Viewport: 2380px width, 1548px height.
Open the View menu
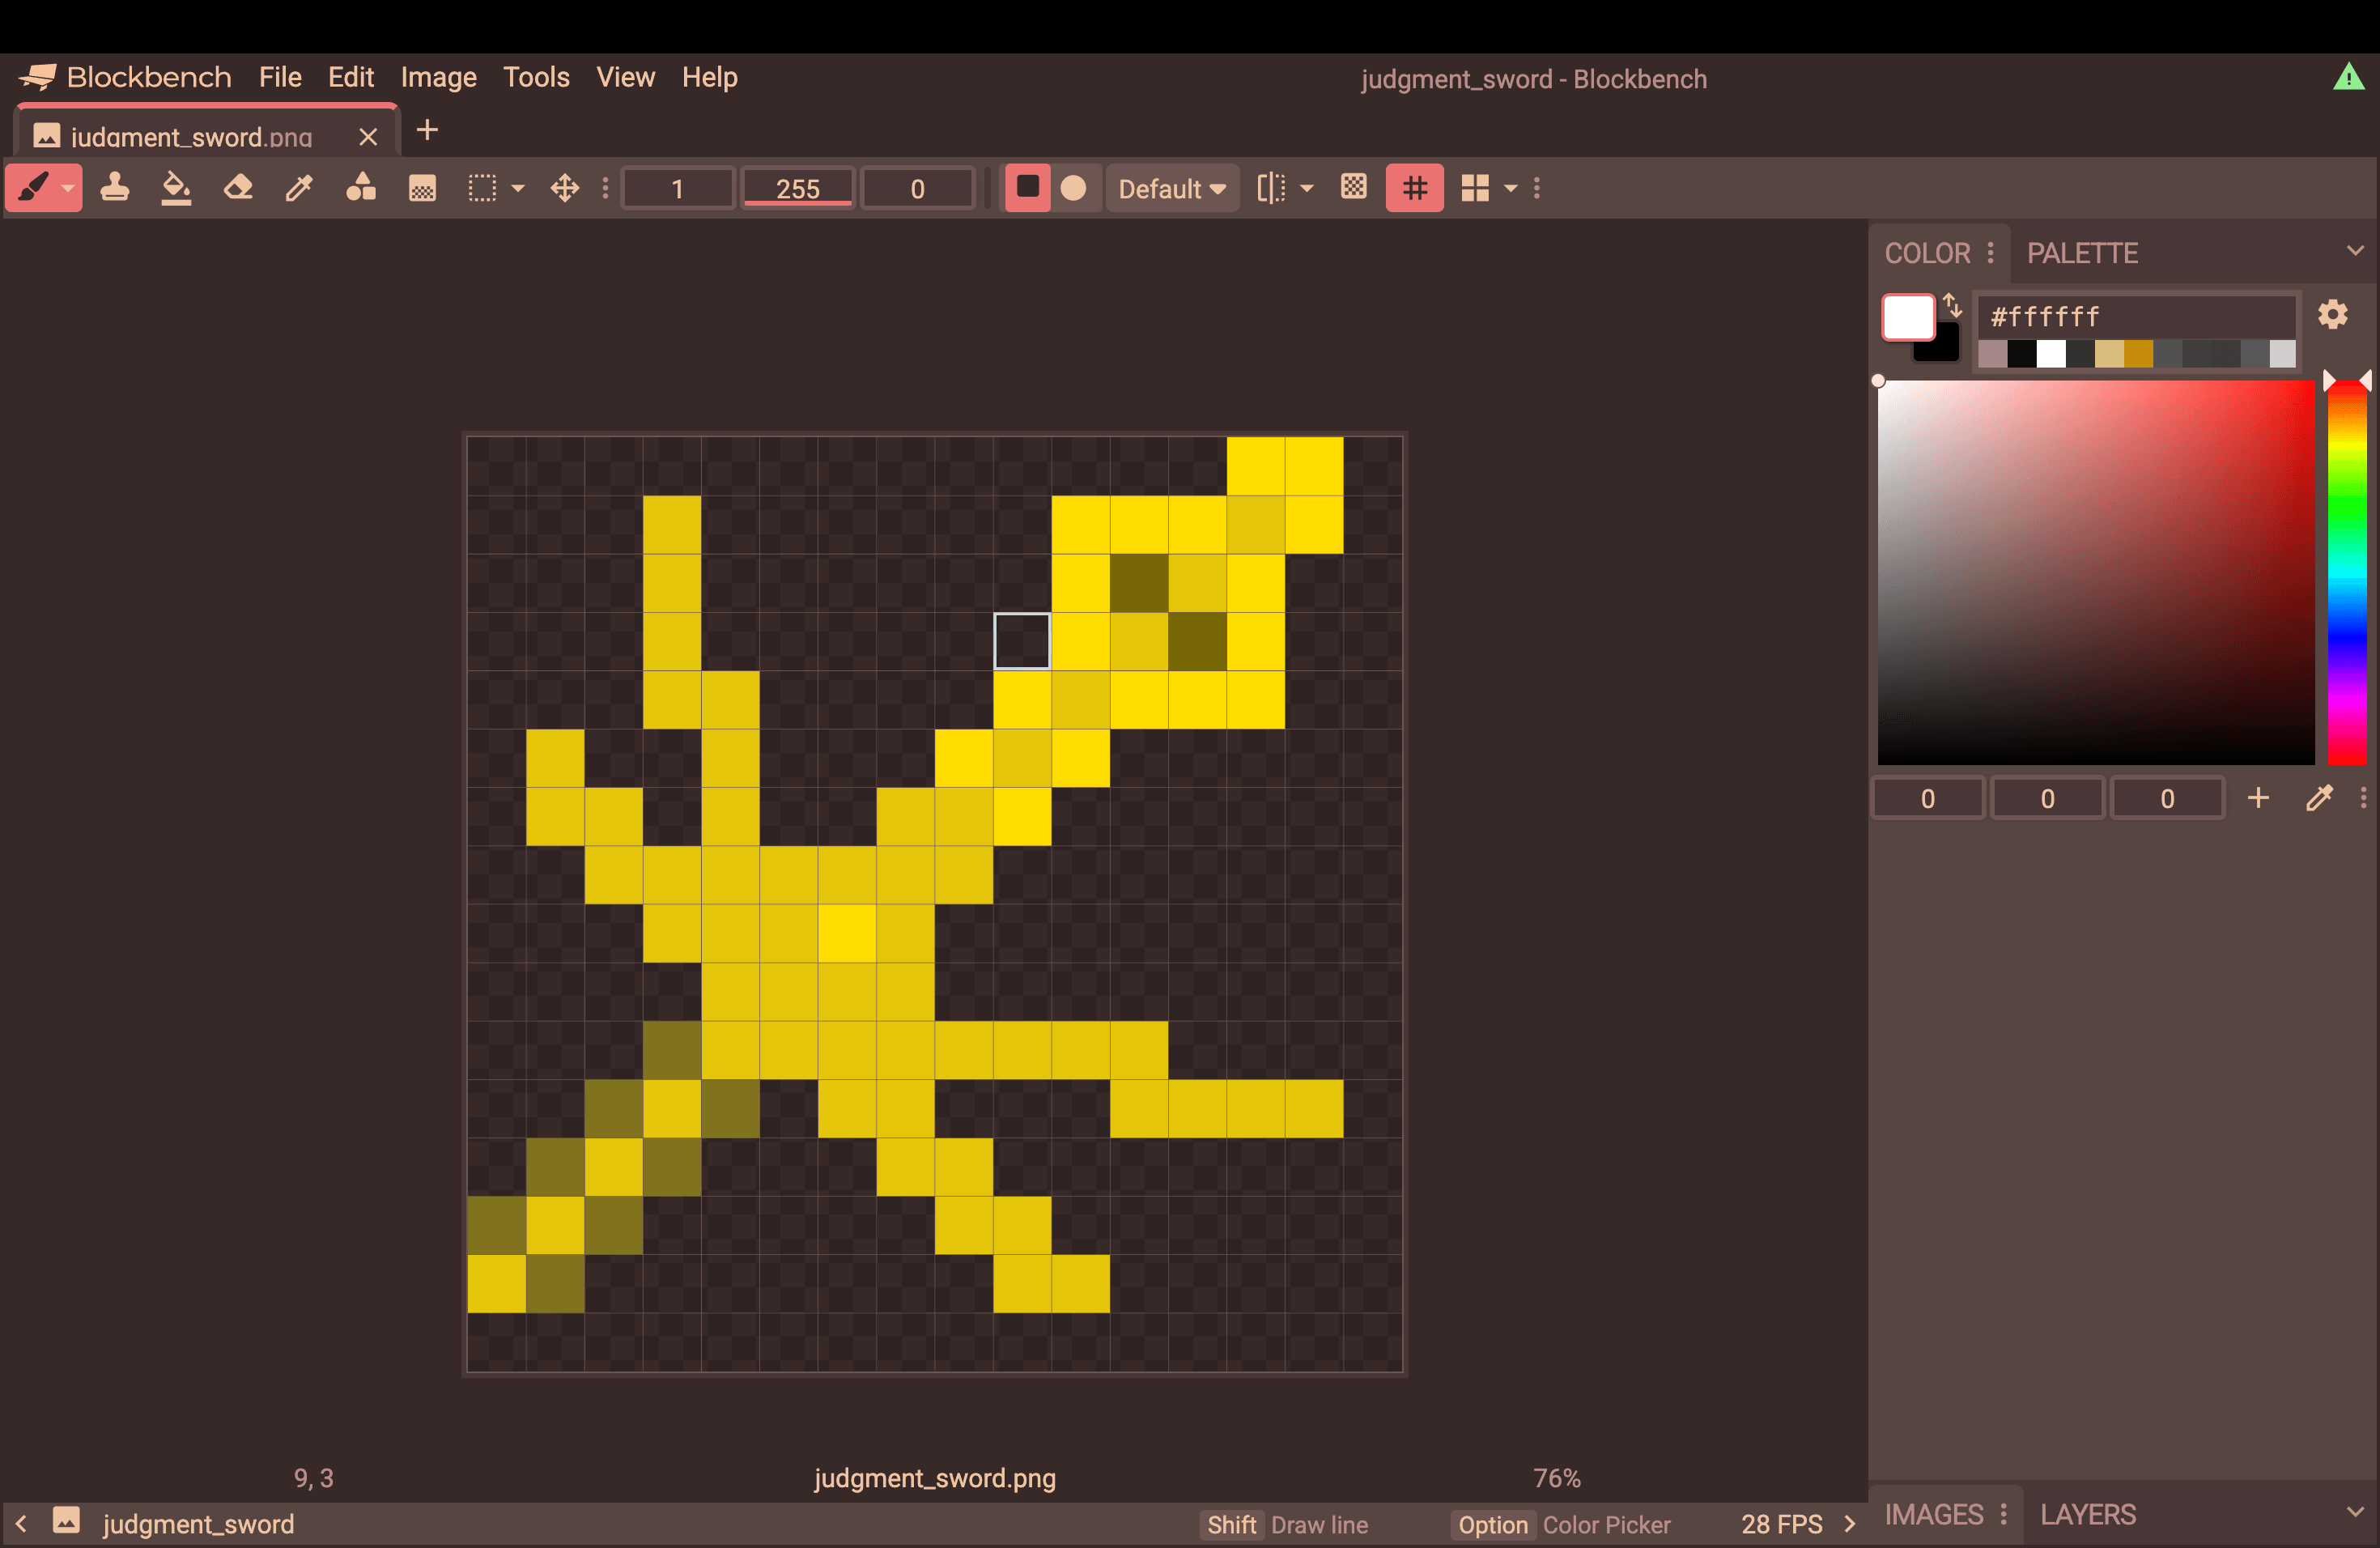(x=626, y=77)
